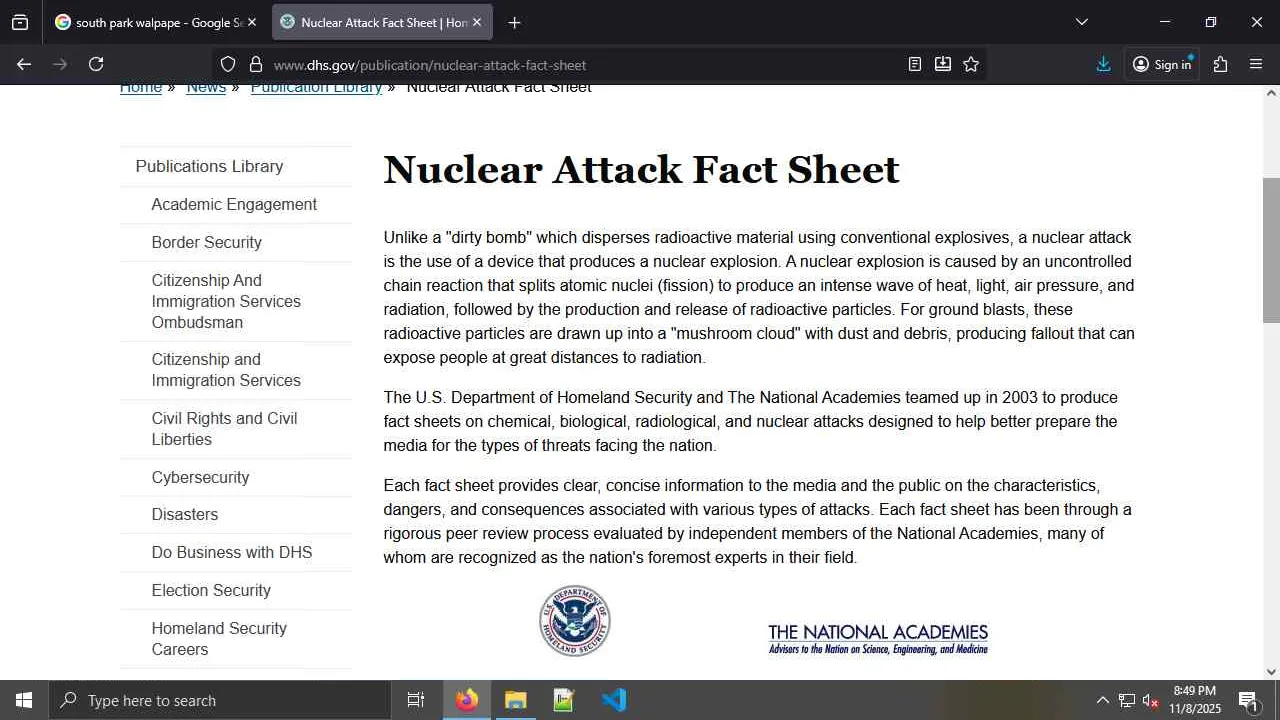Click the Windows taskbar search box

[x=220, y=700]
